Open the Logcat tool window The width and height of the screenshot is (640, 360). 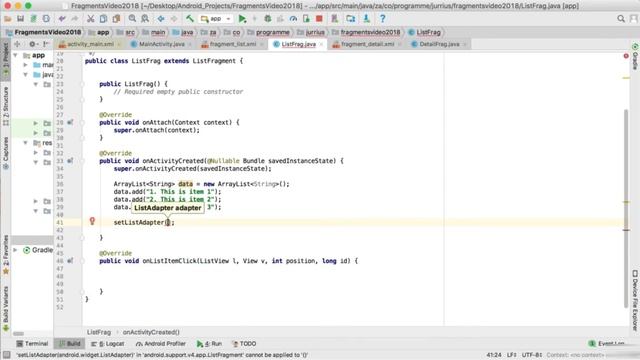coord(108,344)
